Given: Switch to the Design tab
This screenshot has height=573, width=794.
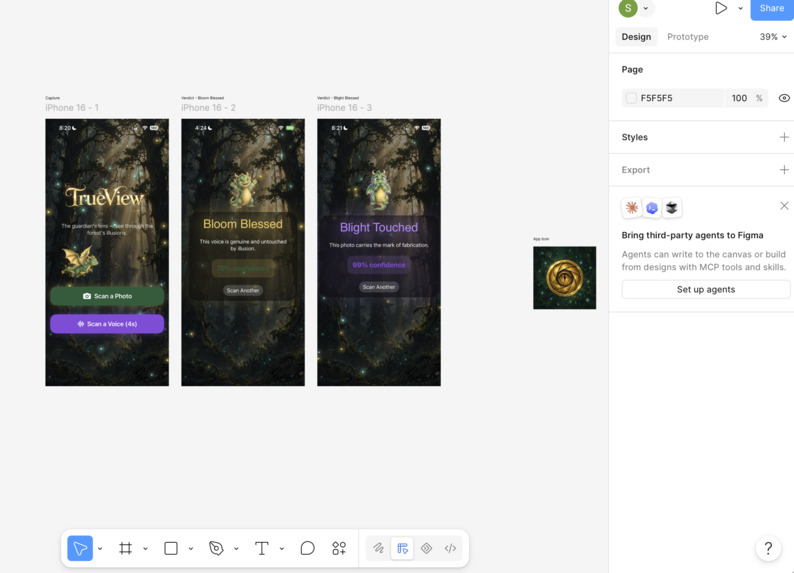Looking at the screenshot, I should click(637, 36).
